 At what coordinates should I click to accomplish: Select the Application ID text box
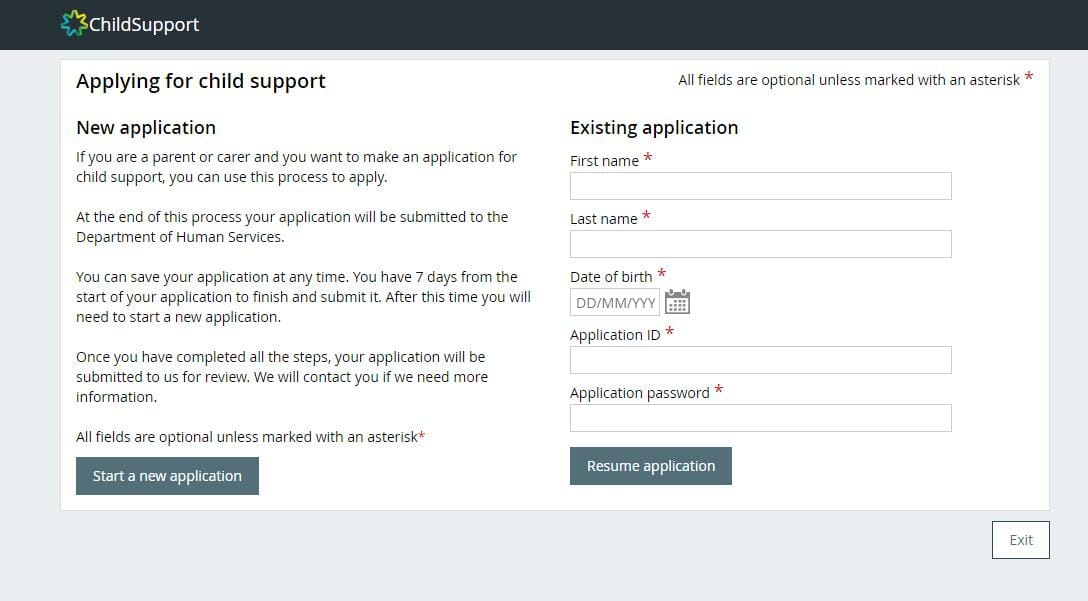[760, 360]
